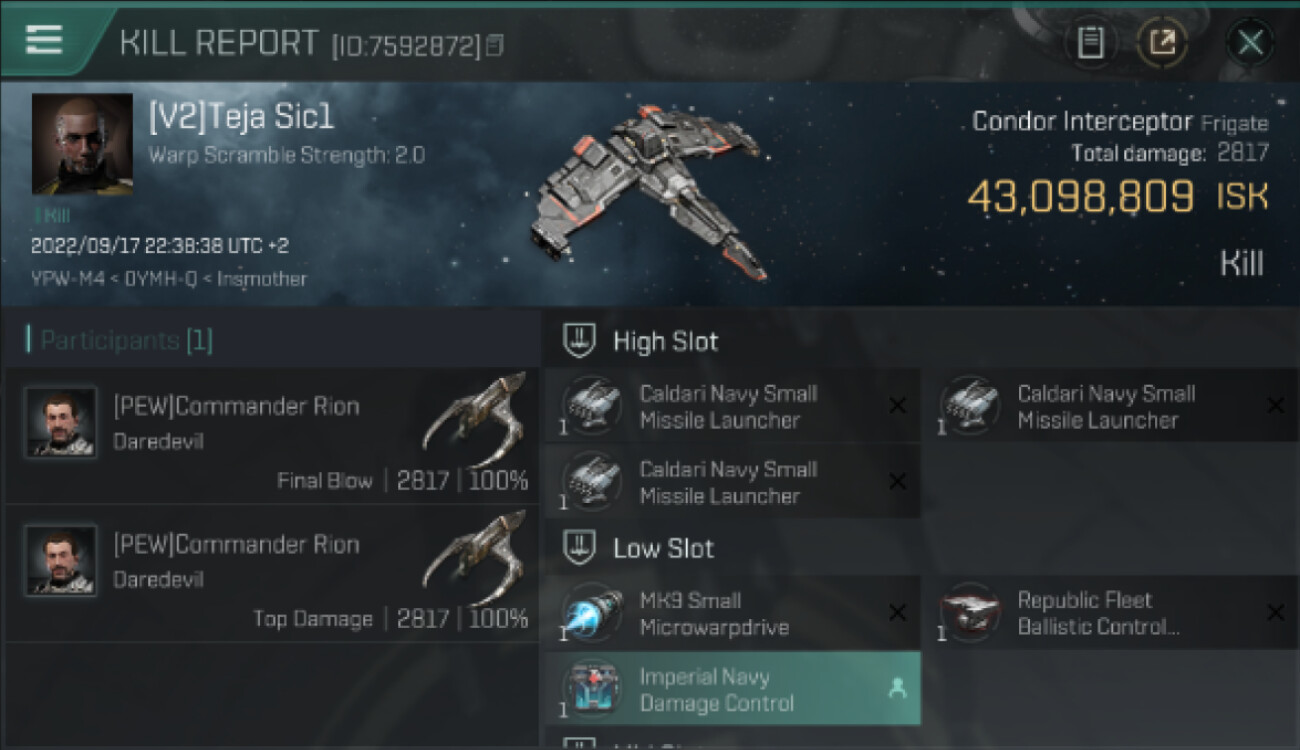
Task: Click the person icon on Damage Control
Action: tap(897, 689)
